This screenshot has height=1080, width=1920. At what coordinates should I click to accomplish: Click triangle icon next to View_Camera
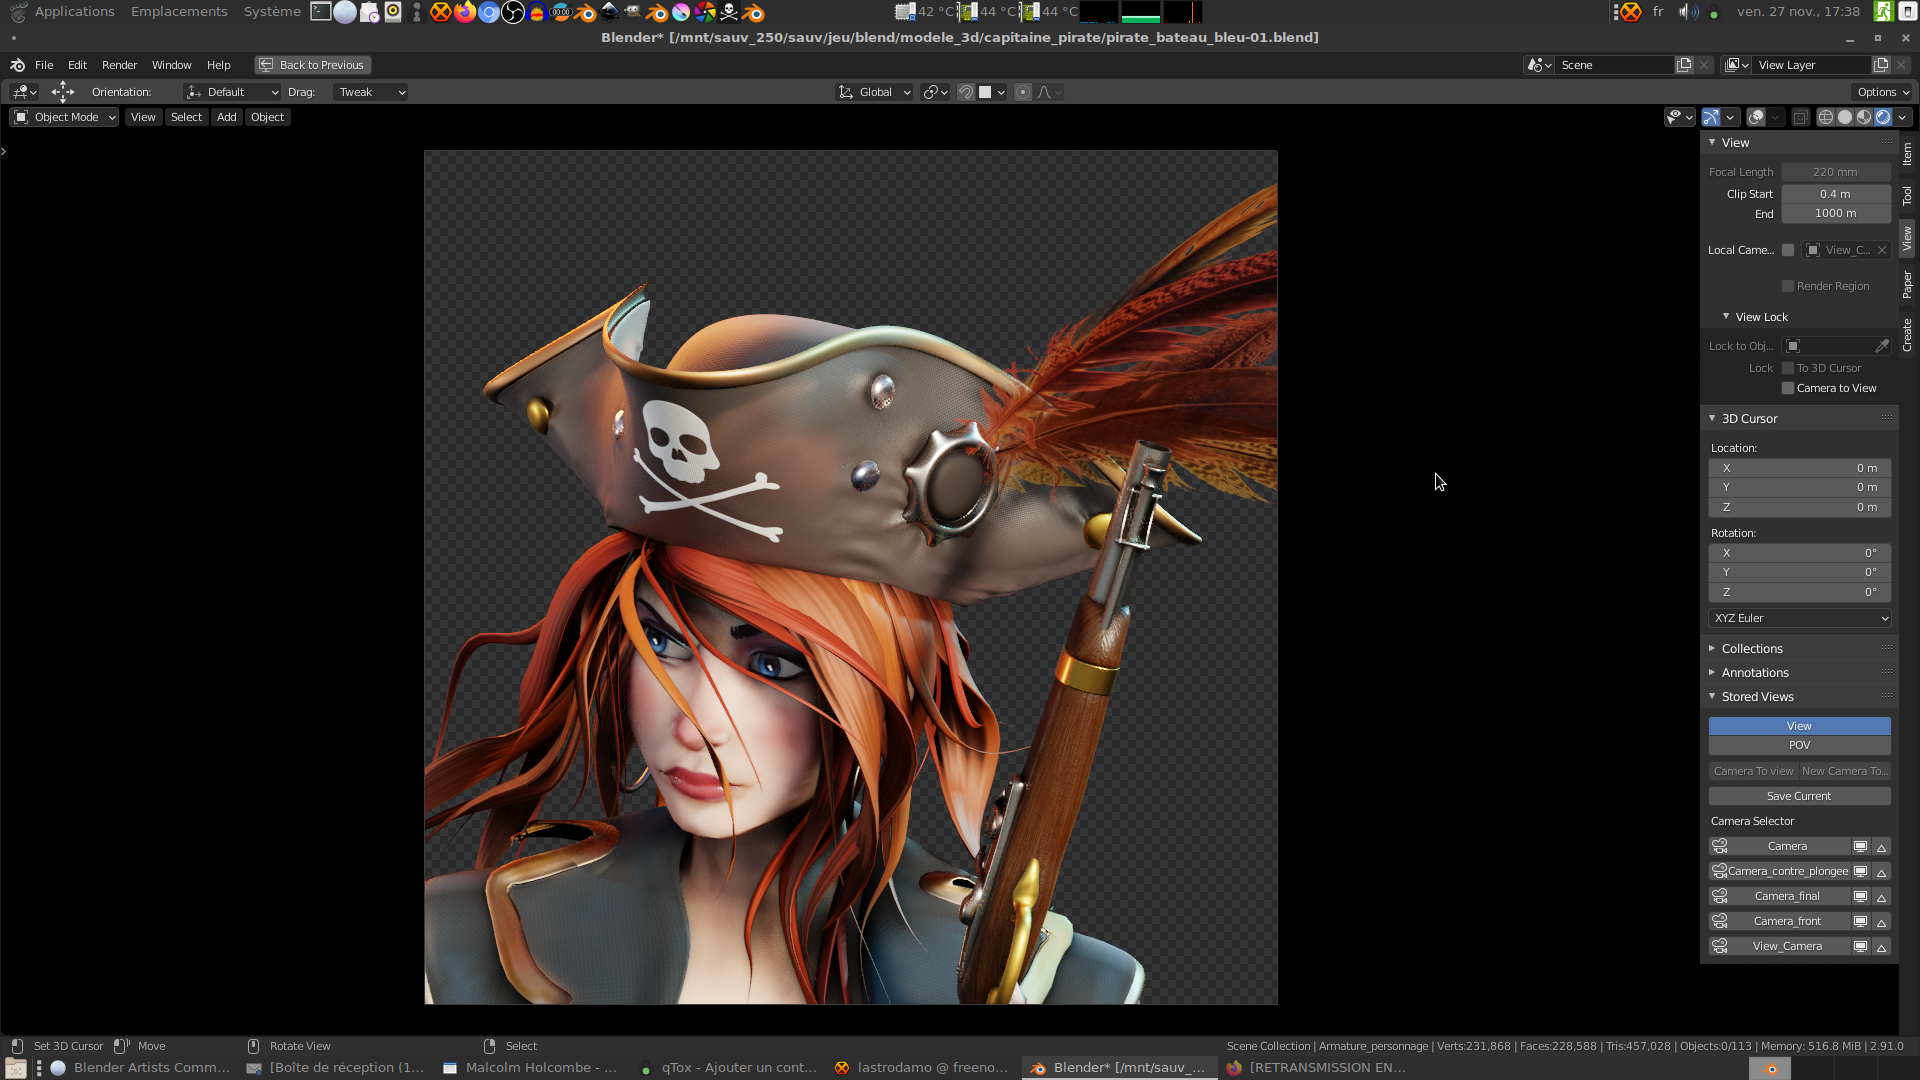click(x=1881, y=946)
